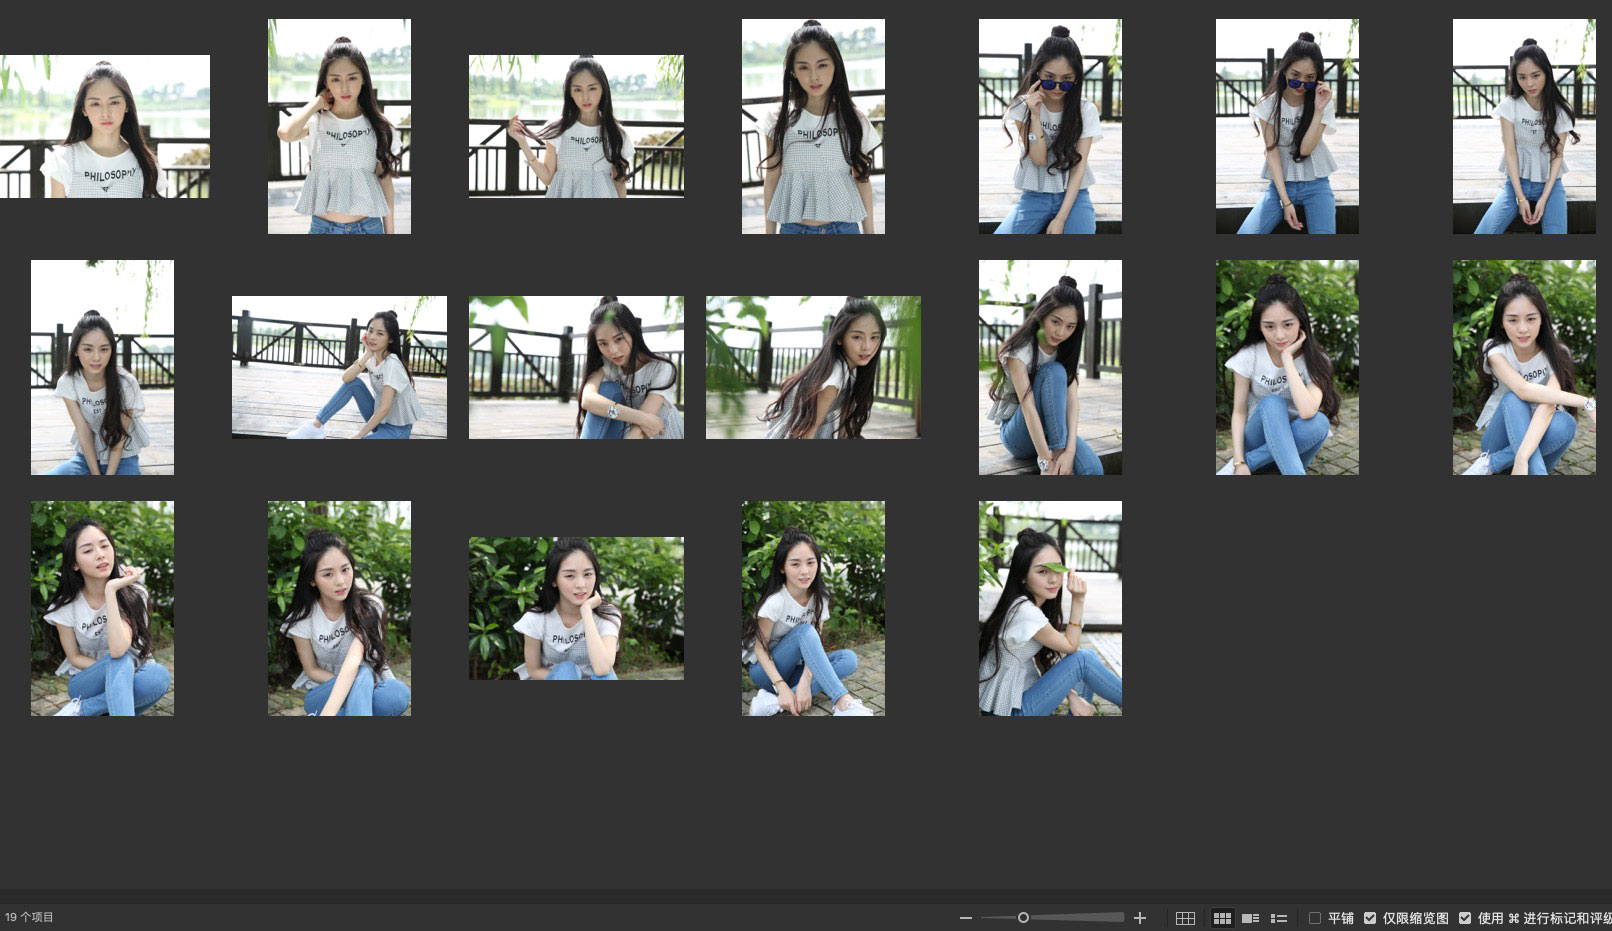Switch to list view icon
Image resolution: width=1612 pixels, height=931 pixels.
(x=1278, y=918)
